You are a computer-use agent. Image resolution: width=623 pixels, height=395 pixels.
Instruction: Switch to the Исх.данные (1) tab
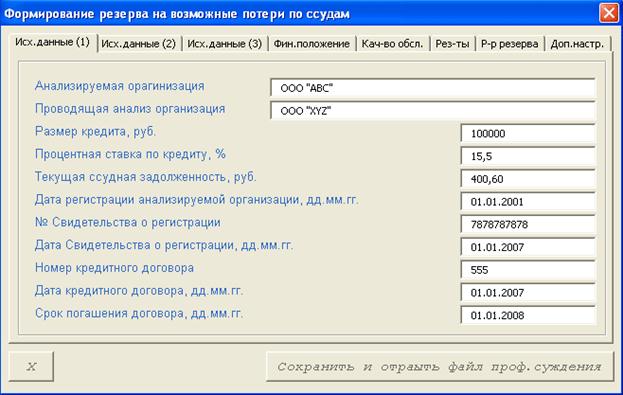pyautogui.click(x=53, y=42)
